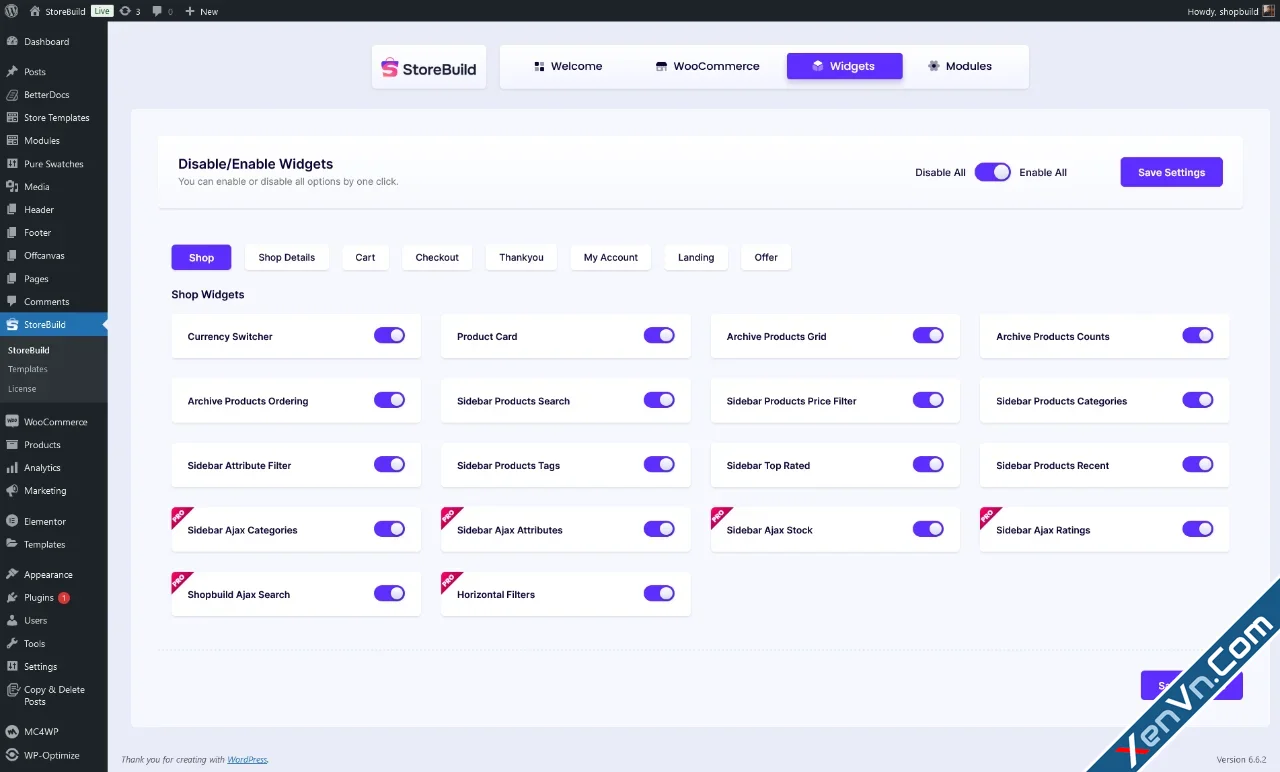Toggle Archive Products Grid switch
Image resolution: width=1280 pixels, height=772 pixels.
pos(928,336)
